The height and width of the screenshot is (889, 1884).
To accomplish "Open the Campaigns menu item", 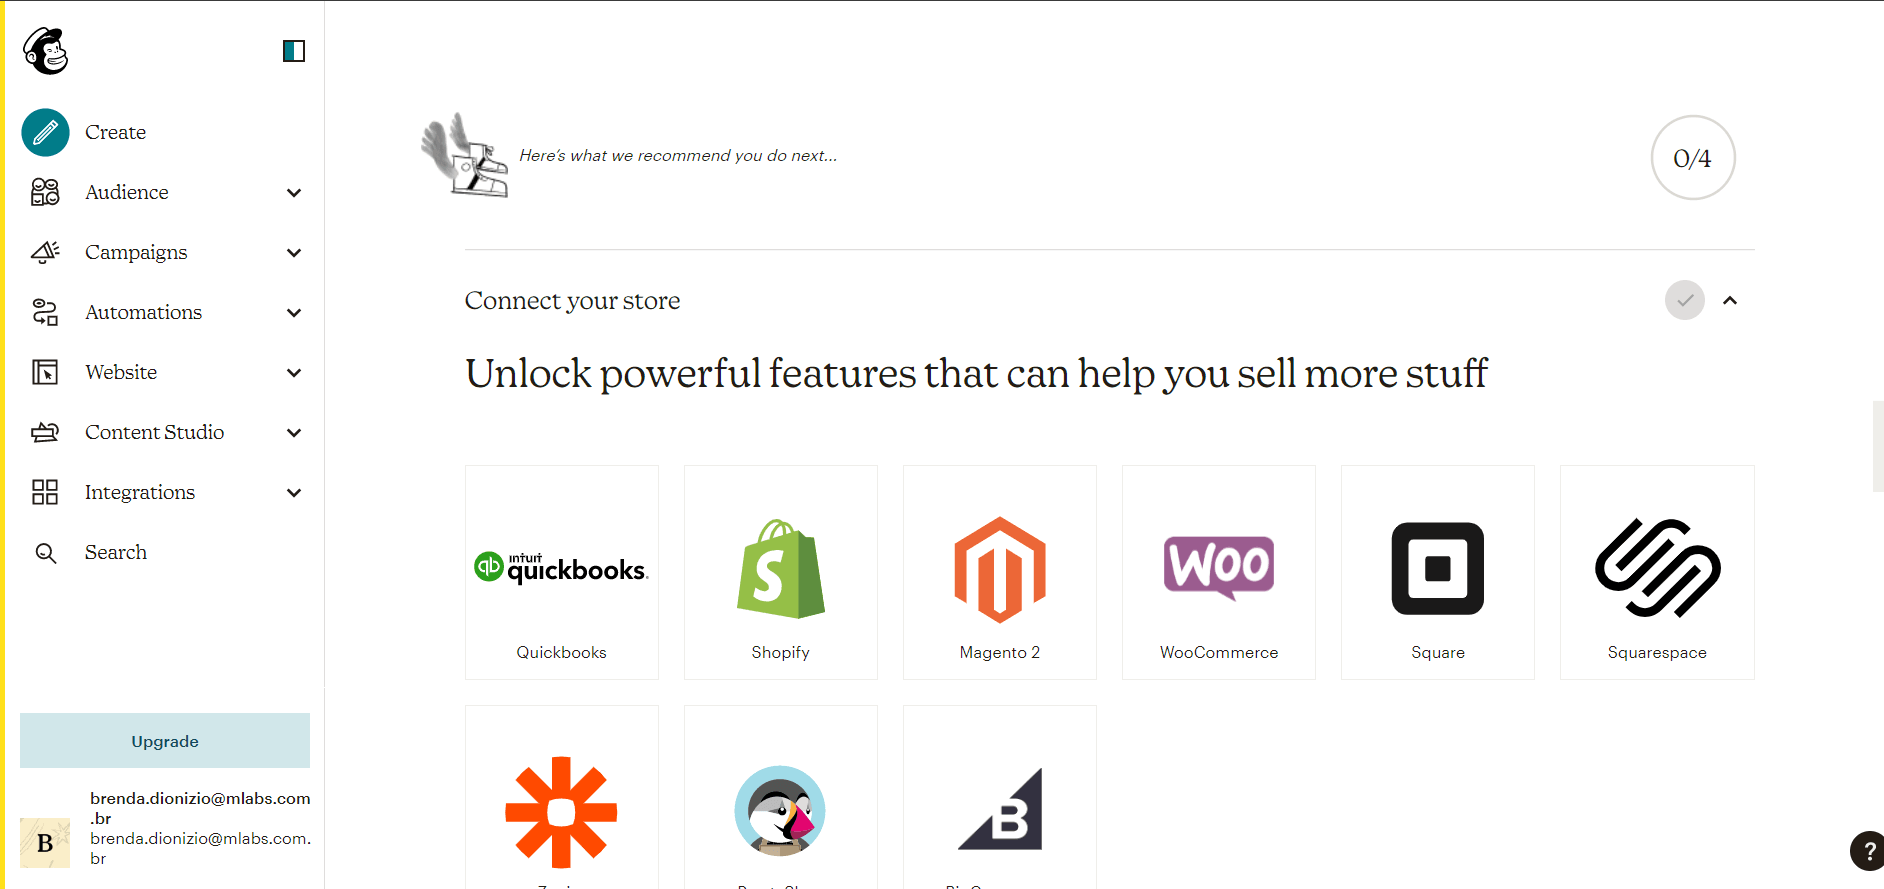I will (x=136, y=252).
